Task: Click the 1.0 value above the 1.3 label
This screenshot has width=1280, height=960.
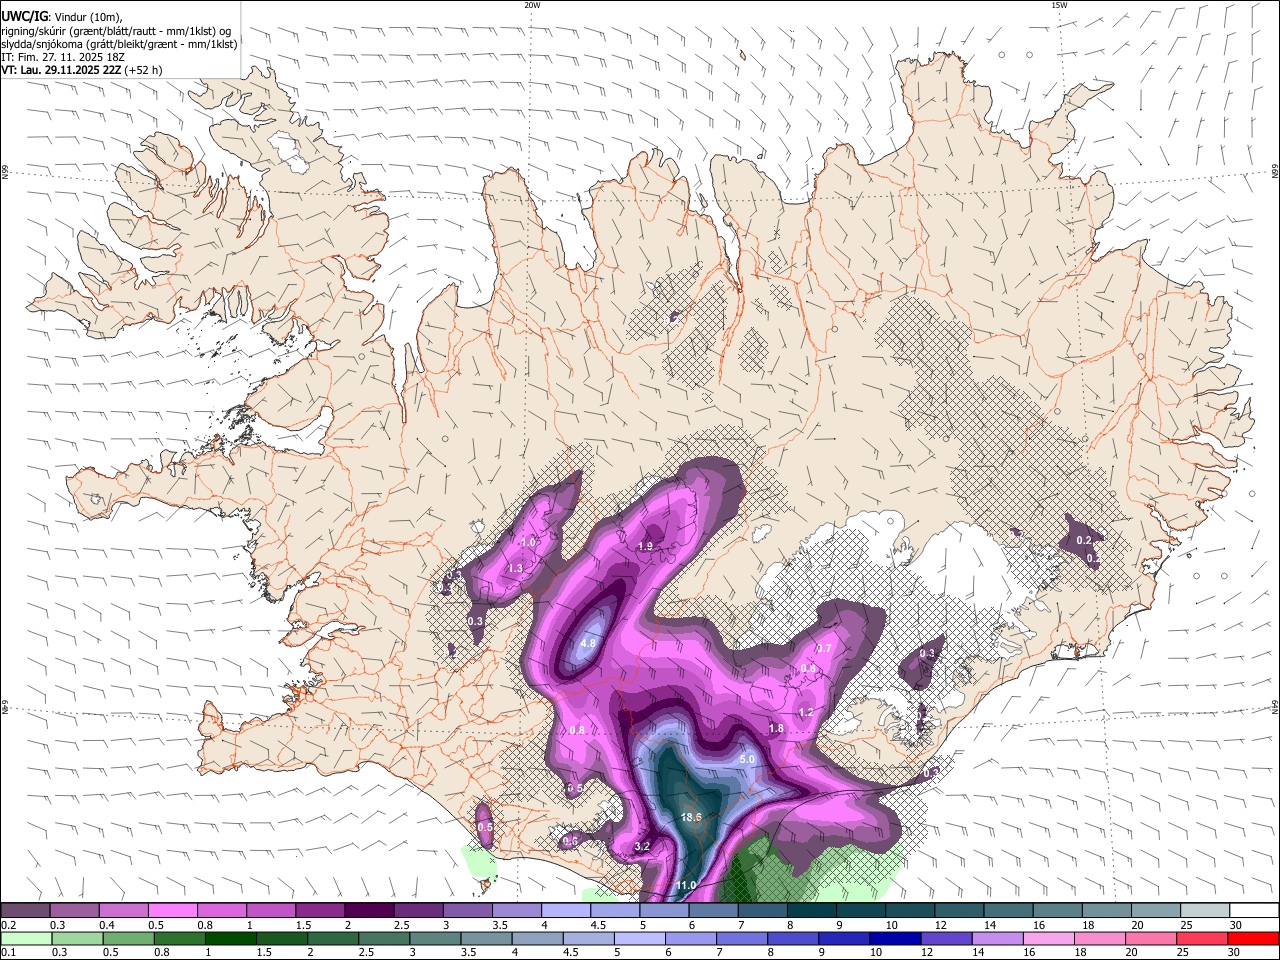Action: point(529,541)
